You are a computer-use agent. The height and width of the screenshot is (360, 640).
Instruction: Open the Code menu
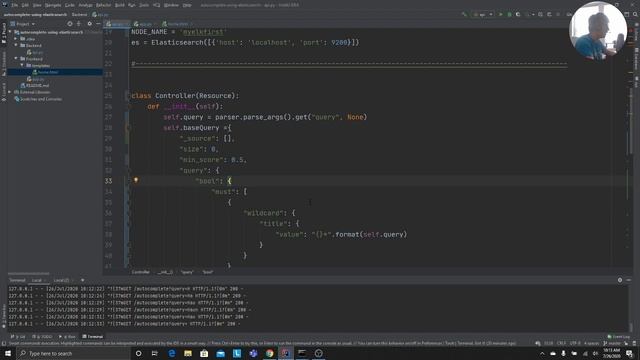click(x=70, y=5)
